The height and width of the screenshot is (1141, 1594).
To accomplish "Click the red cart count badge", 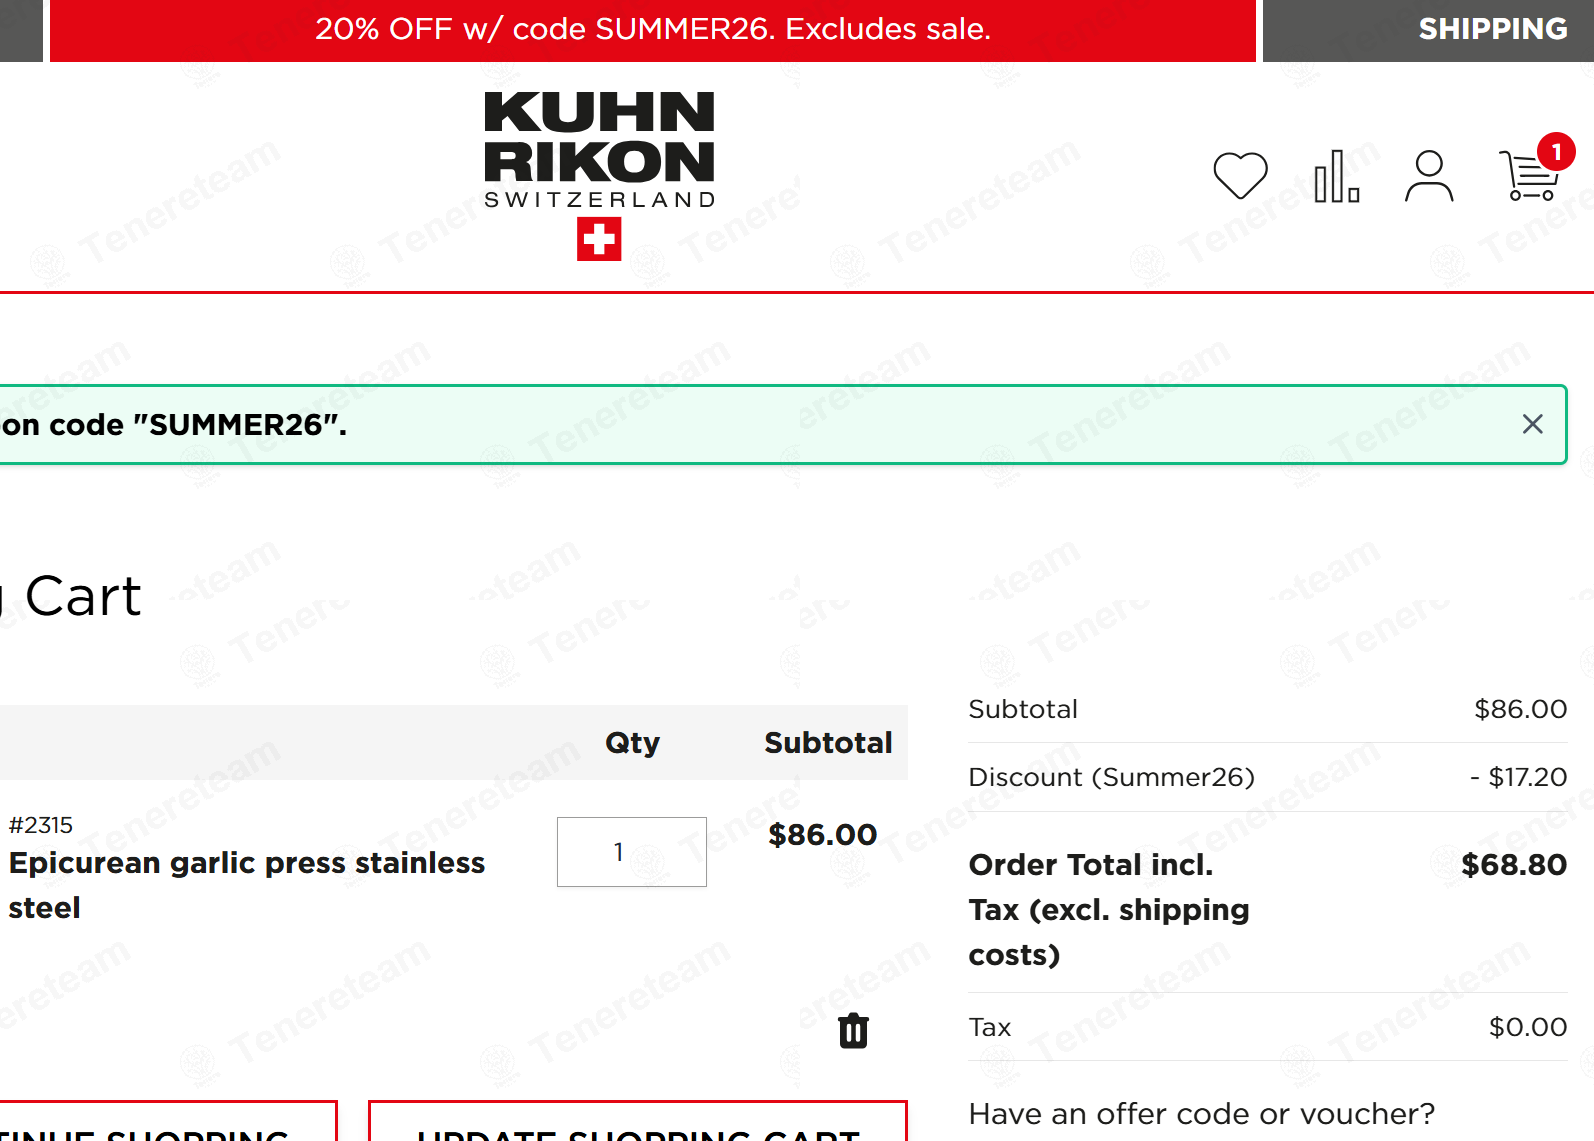I will 1556,152.
